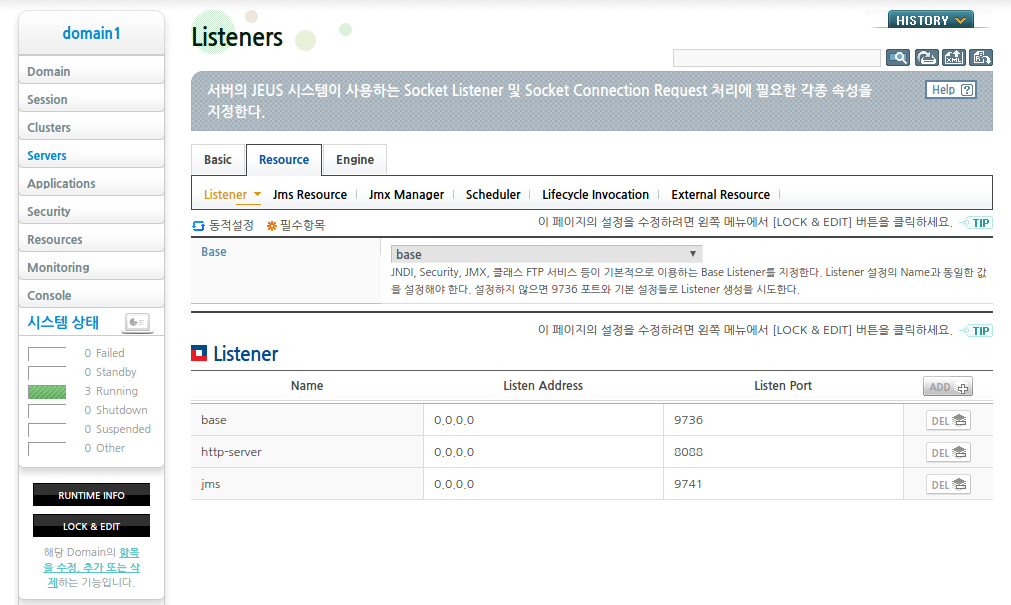The width and height of the screenshot is (1011, 605).
Task: Click the delete icon in the base row
Action: coord(948,421)
